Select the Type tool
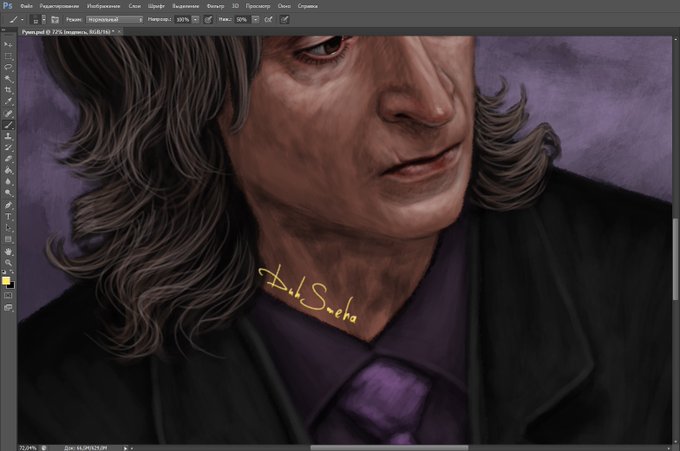Image resolution: width=680 pixels, height=451 pixels. tap(8, 216)
